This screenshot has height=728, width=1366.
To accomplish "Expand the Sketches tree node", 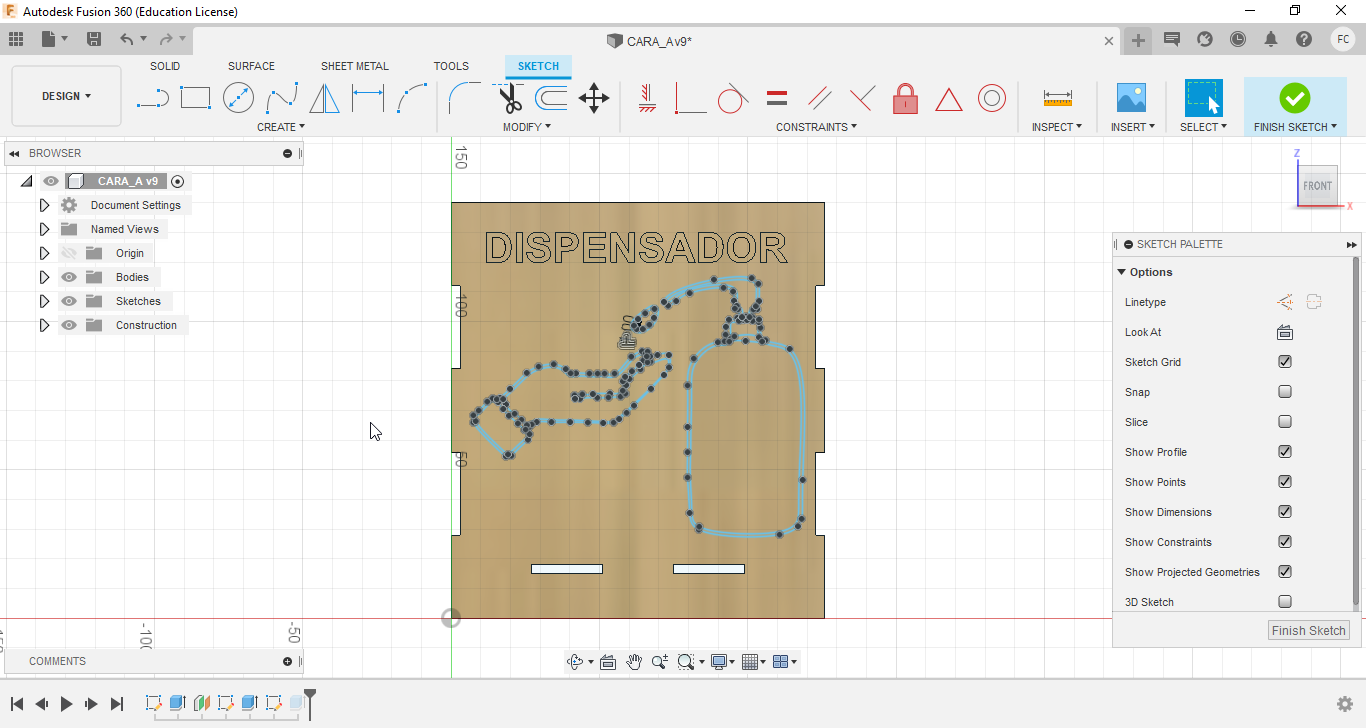I will coord(44,301).
